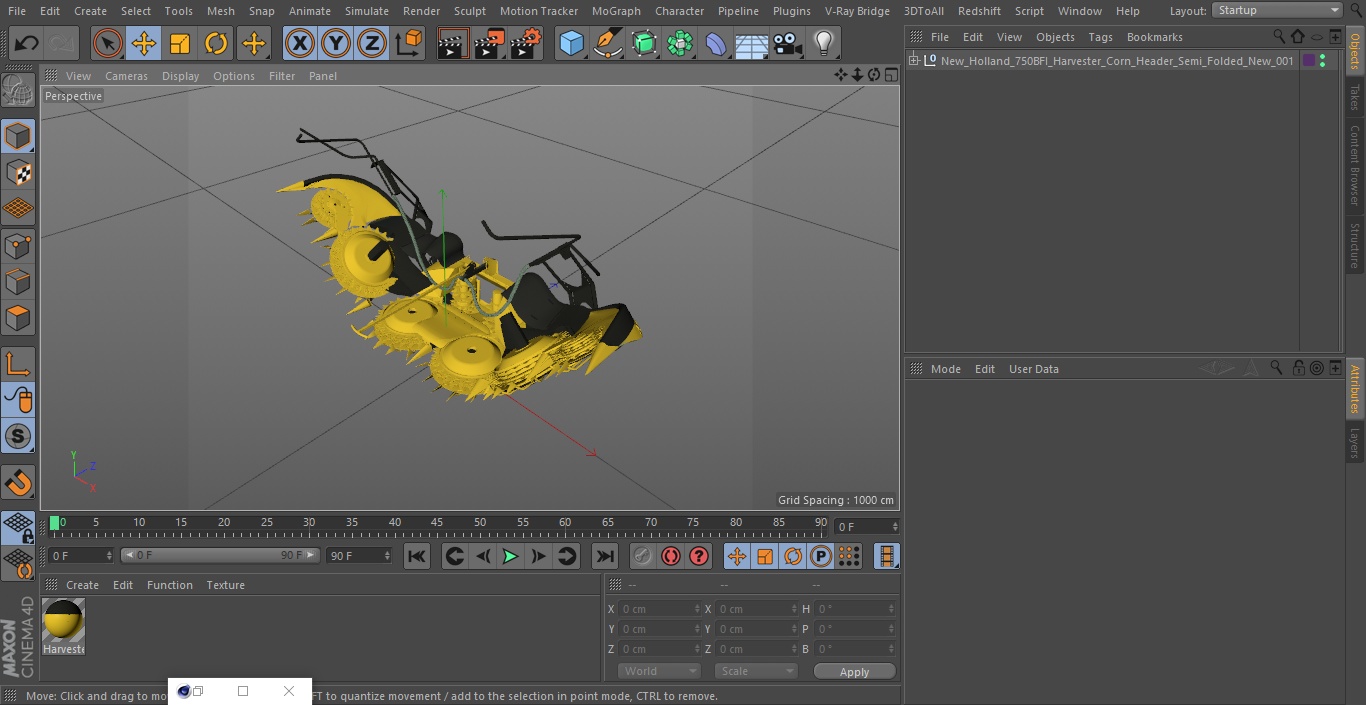Click the Apply button
This screenshot has width=1366, height=705.
854,672
